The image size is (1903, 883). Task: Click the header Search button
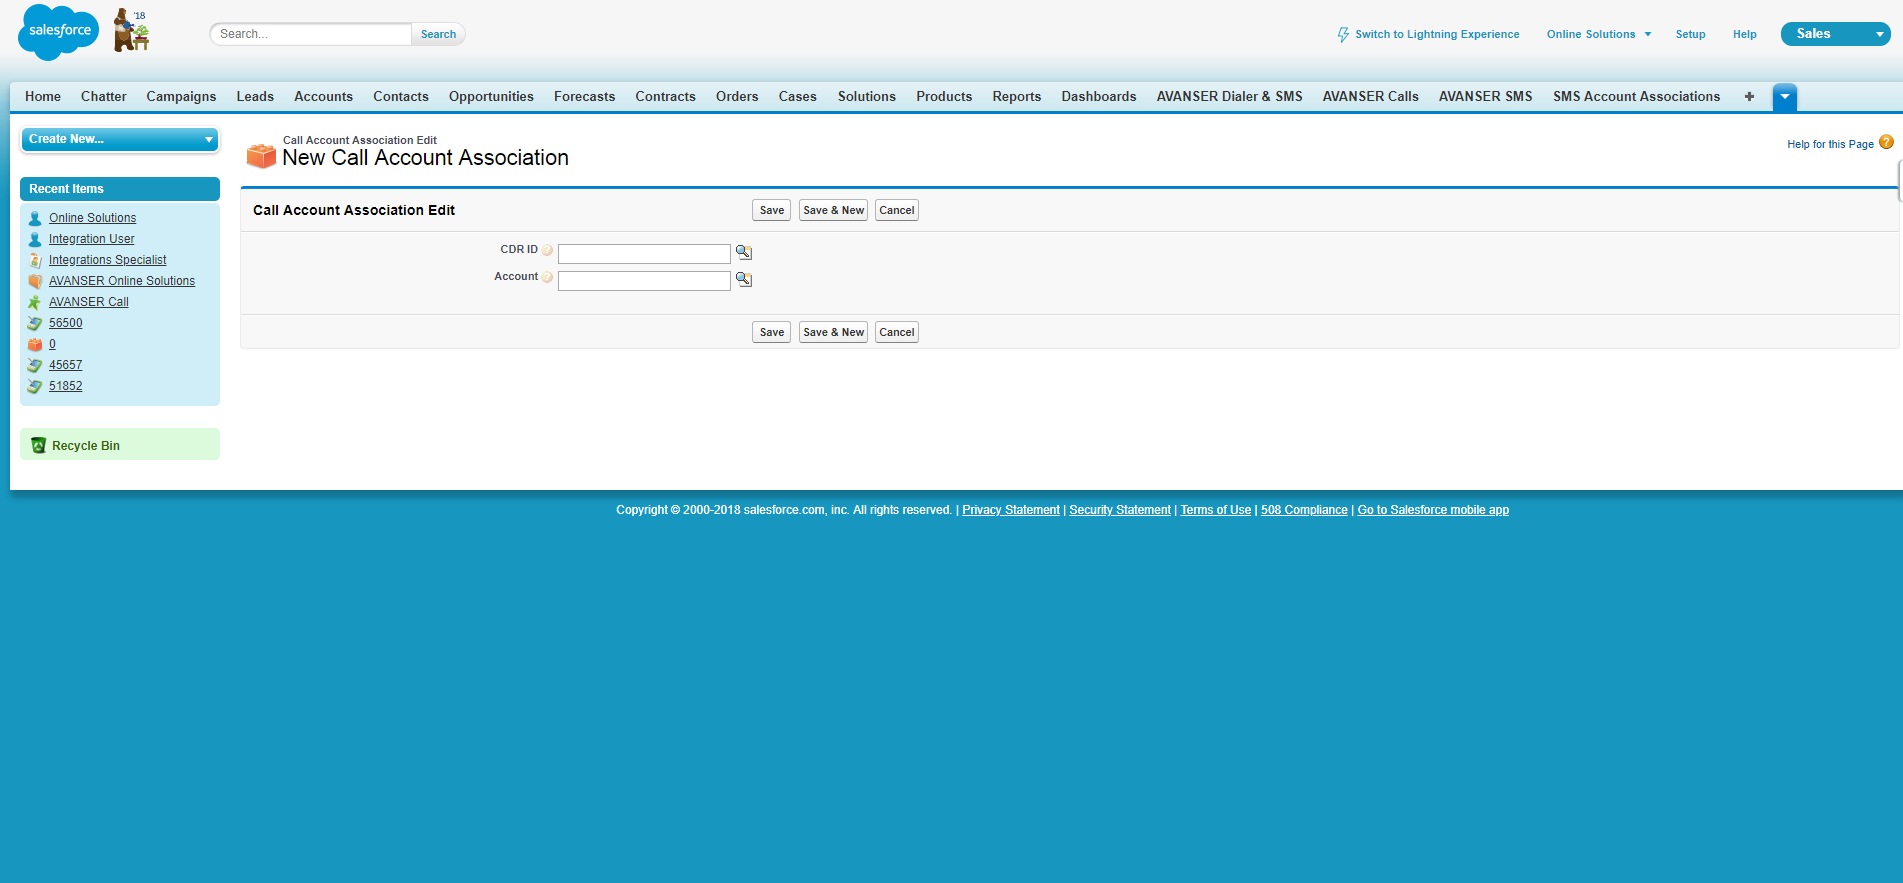pos(438,34)
